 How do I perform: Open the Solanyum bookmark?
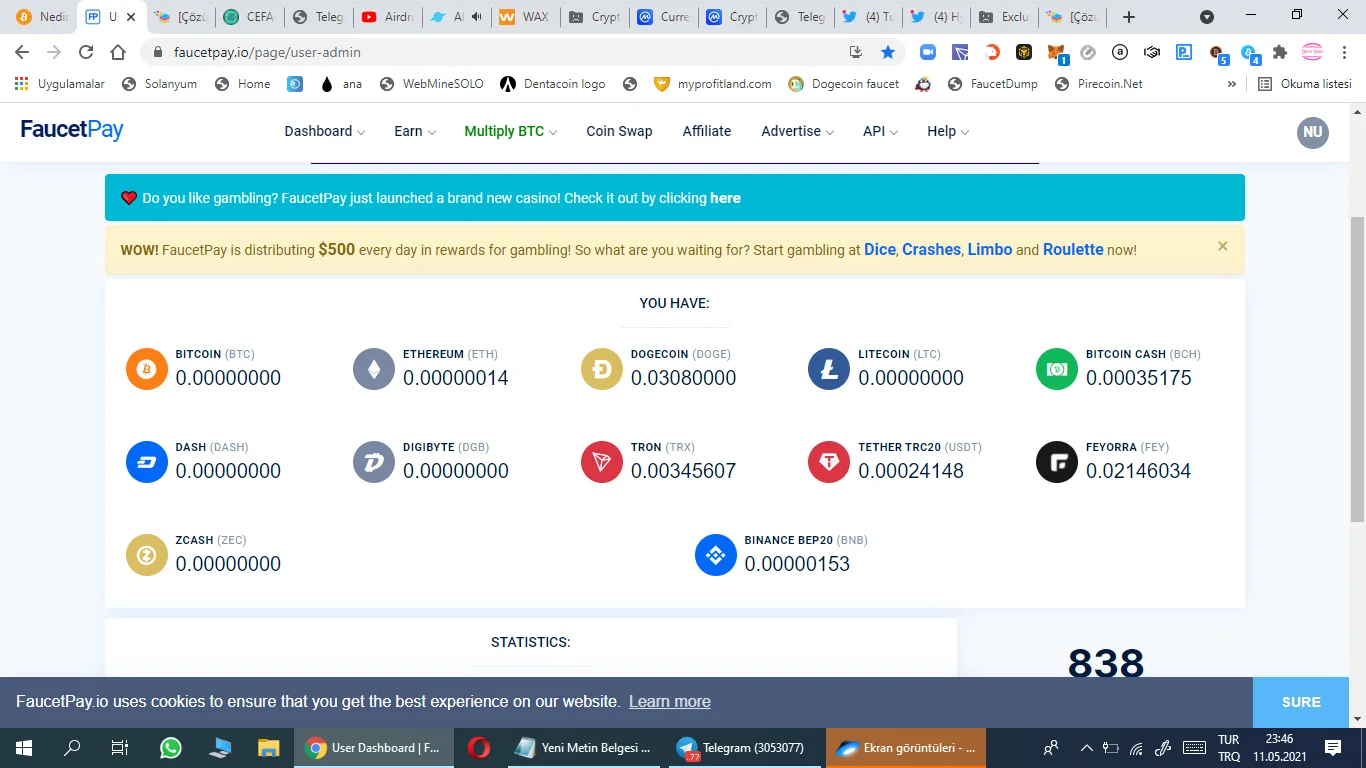(x=159, y=84)
